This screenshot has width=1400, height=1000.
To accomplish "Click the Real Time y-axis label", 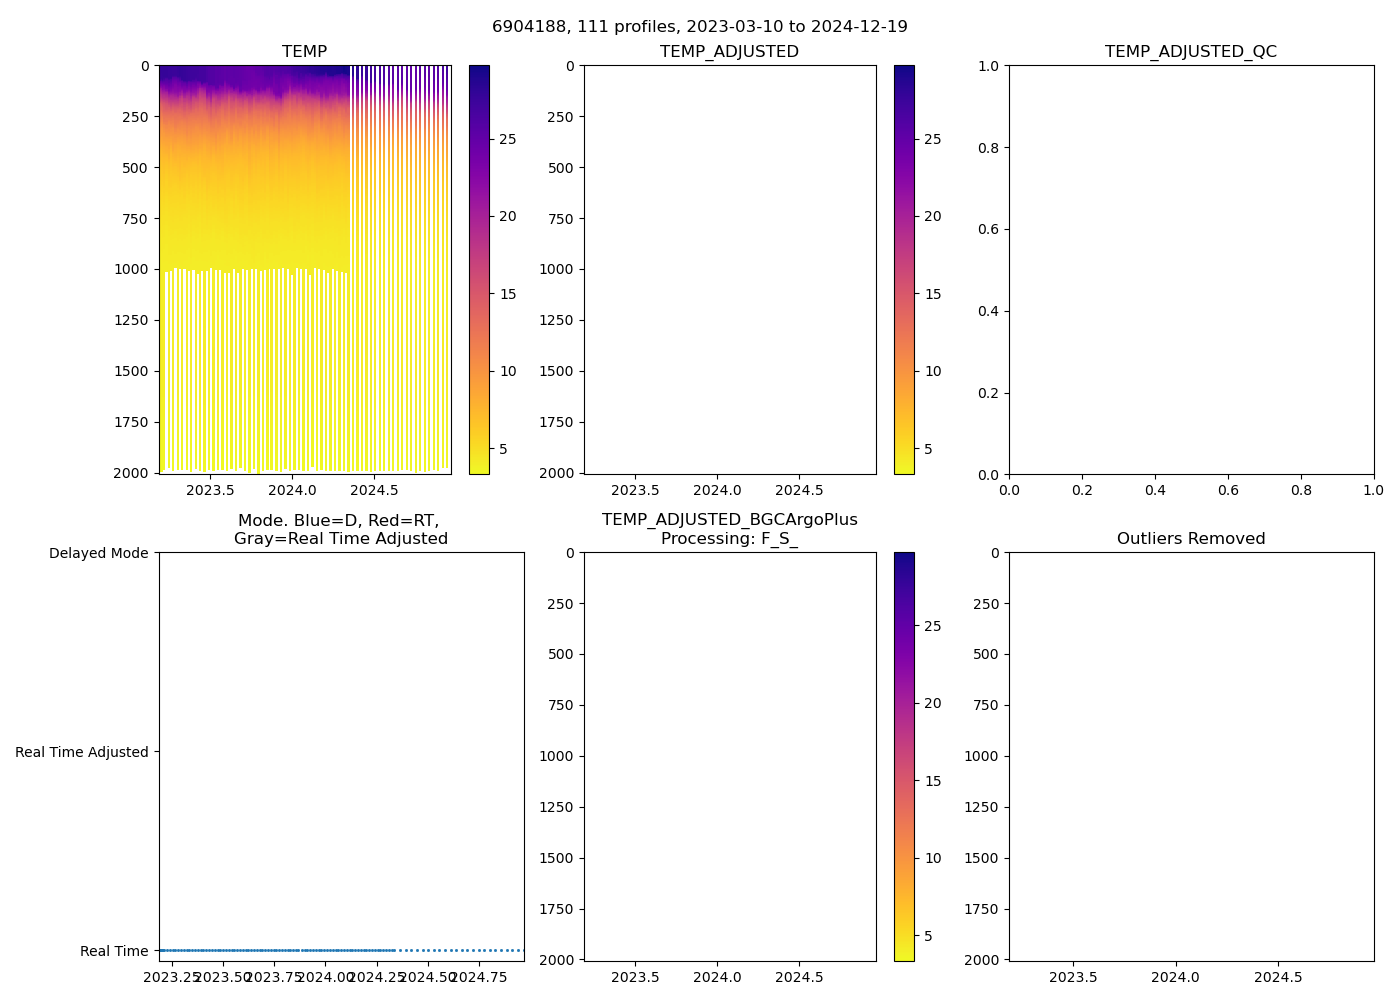I will click(114, 951).
